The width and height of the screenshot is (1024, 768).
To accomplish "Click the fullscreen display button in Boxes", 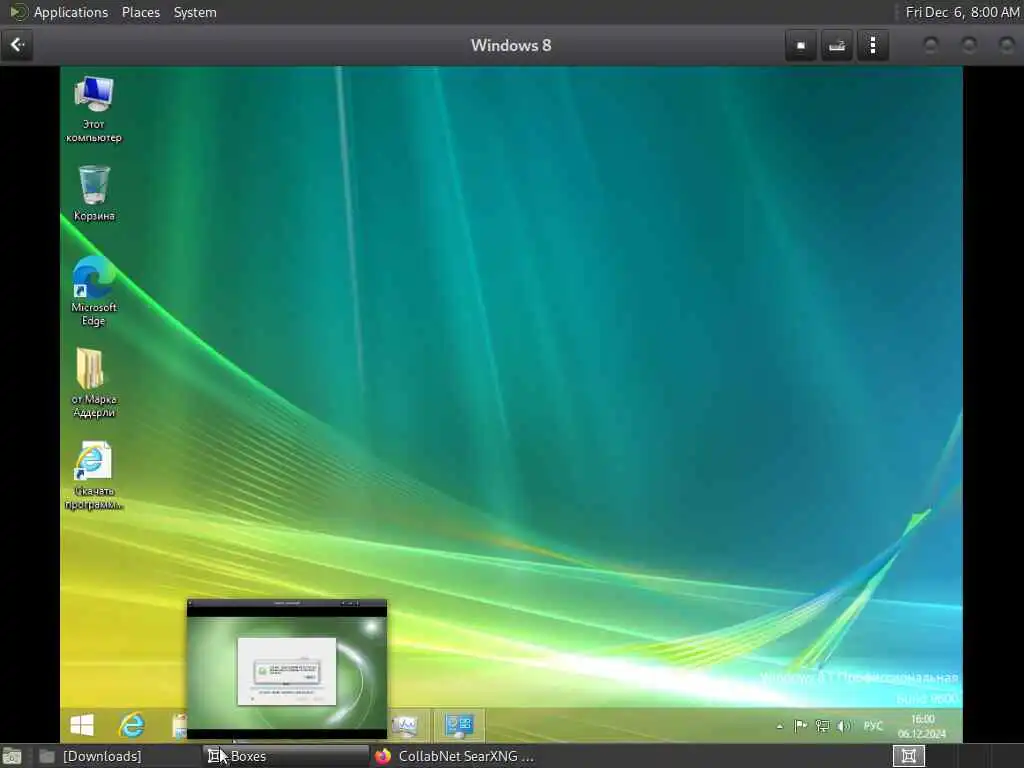I will coord(801,46).
